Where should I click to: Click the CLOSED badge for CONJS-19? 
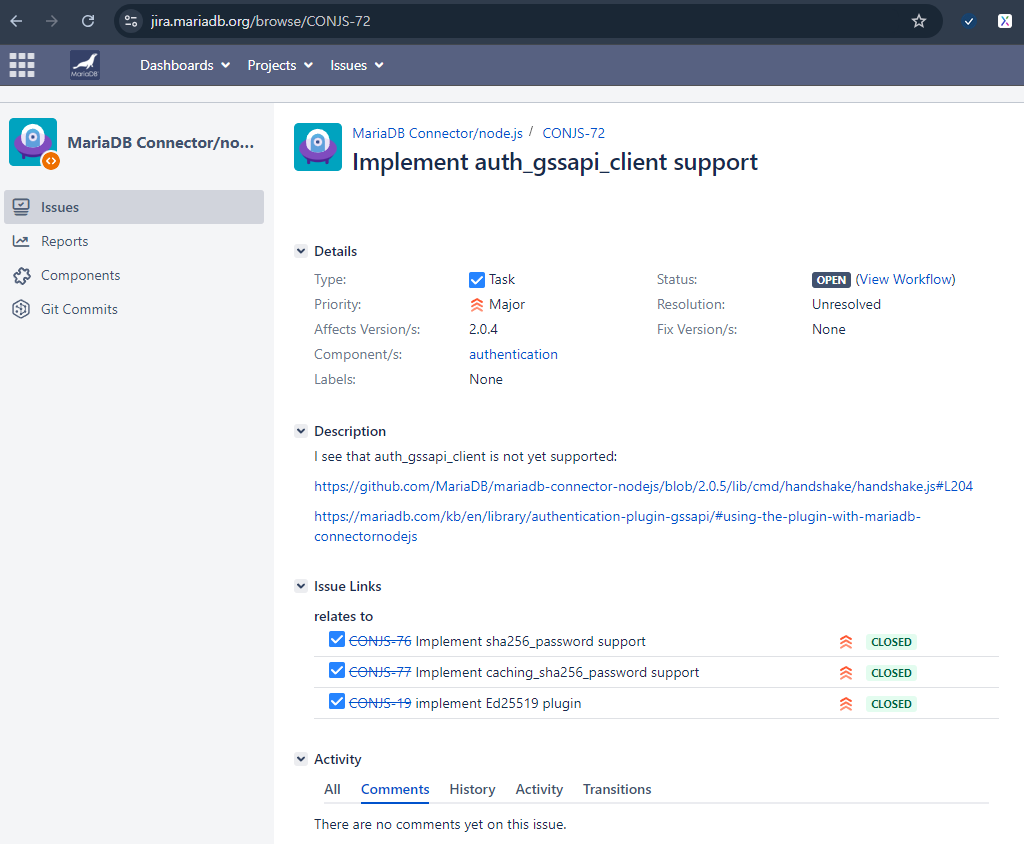pos(891,704)
